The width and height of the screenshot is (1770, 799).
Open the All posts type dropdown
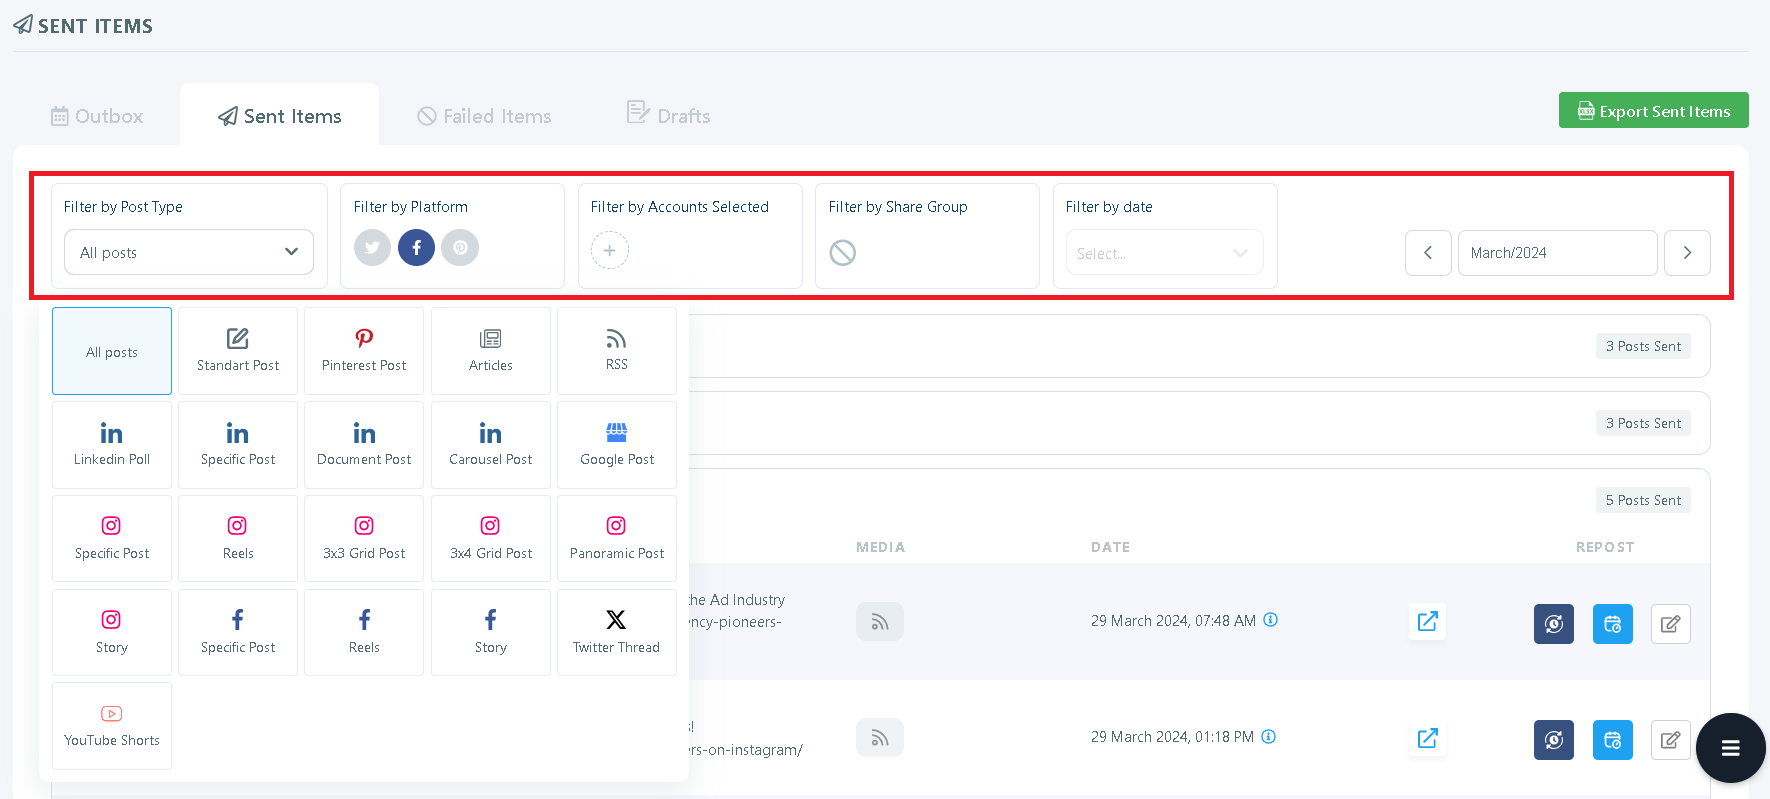[x=189, y=252]
